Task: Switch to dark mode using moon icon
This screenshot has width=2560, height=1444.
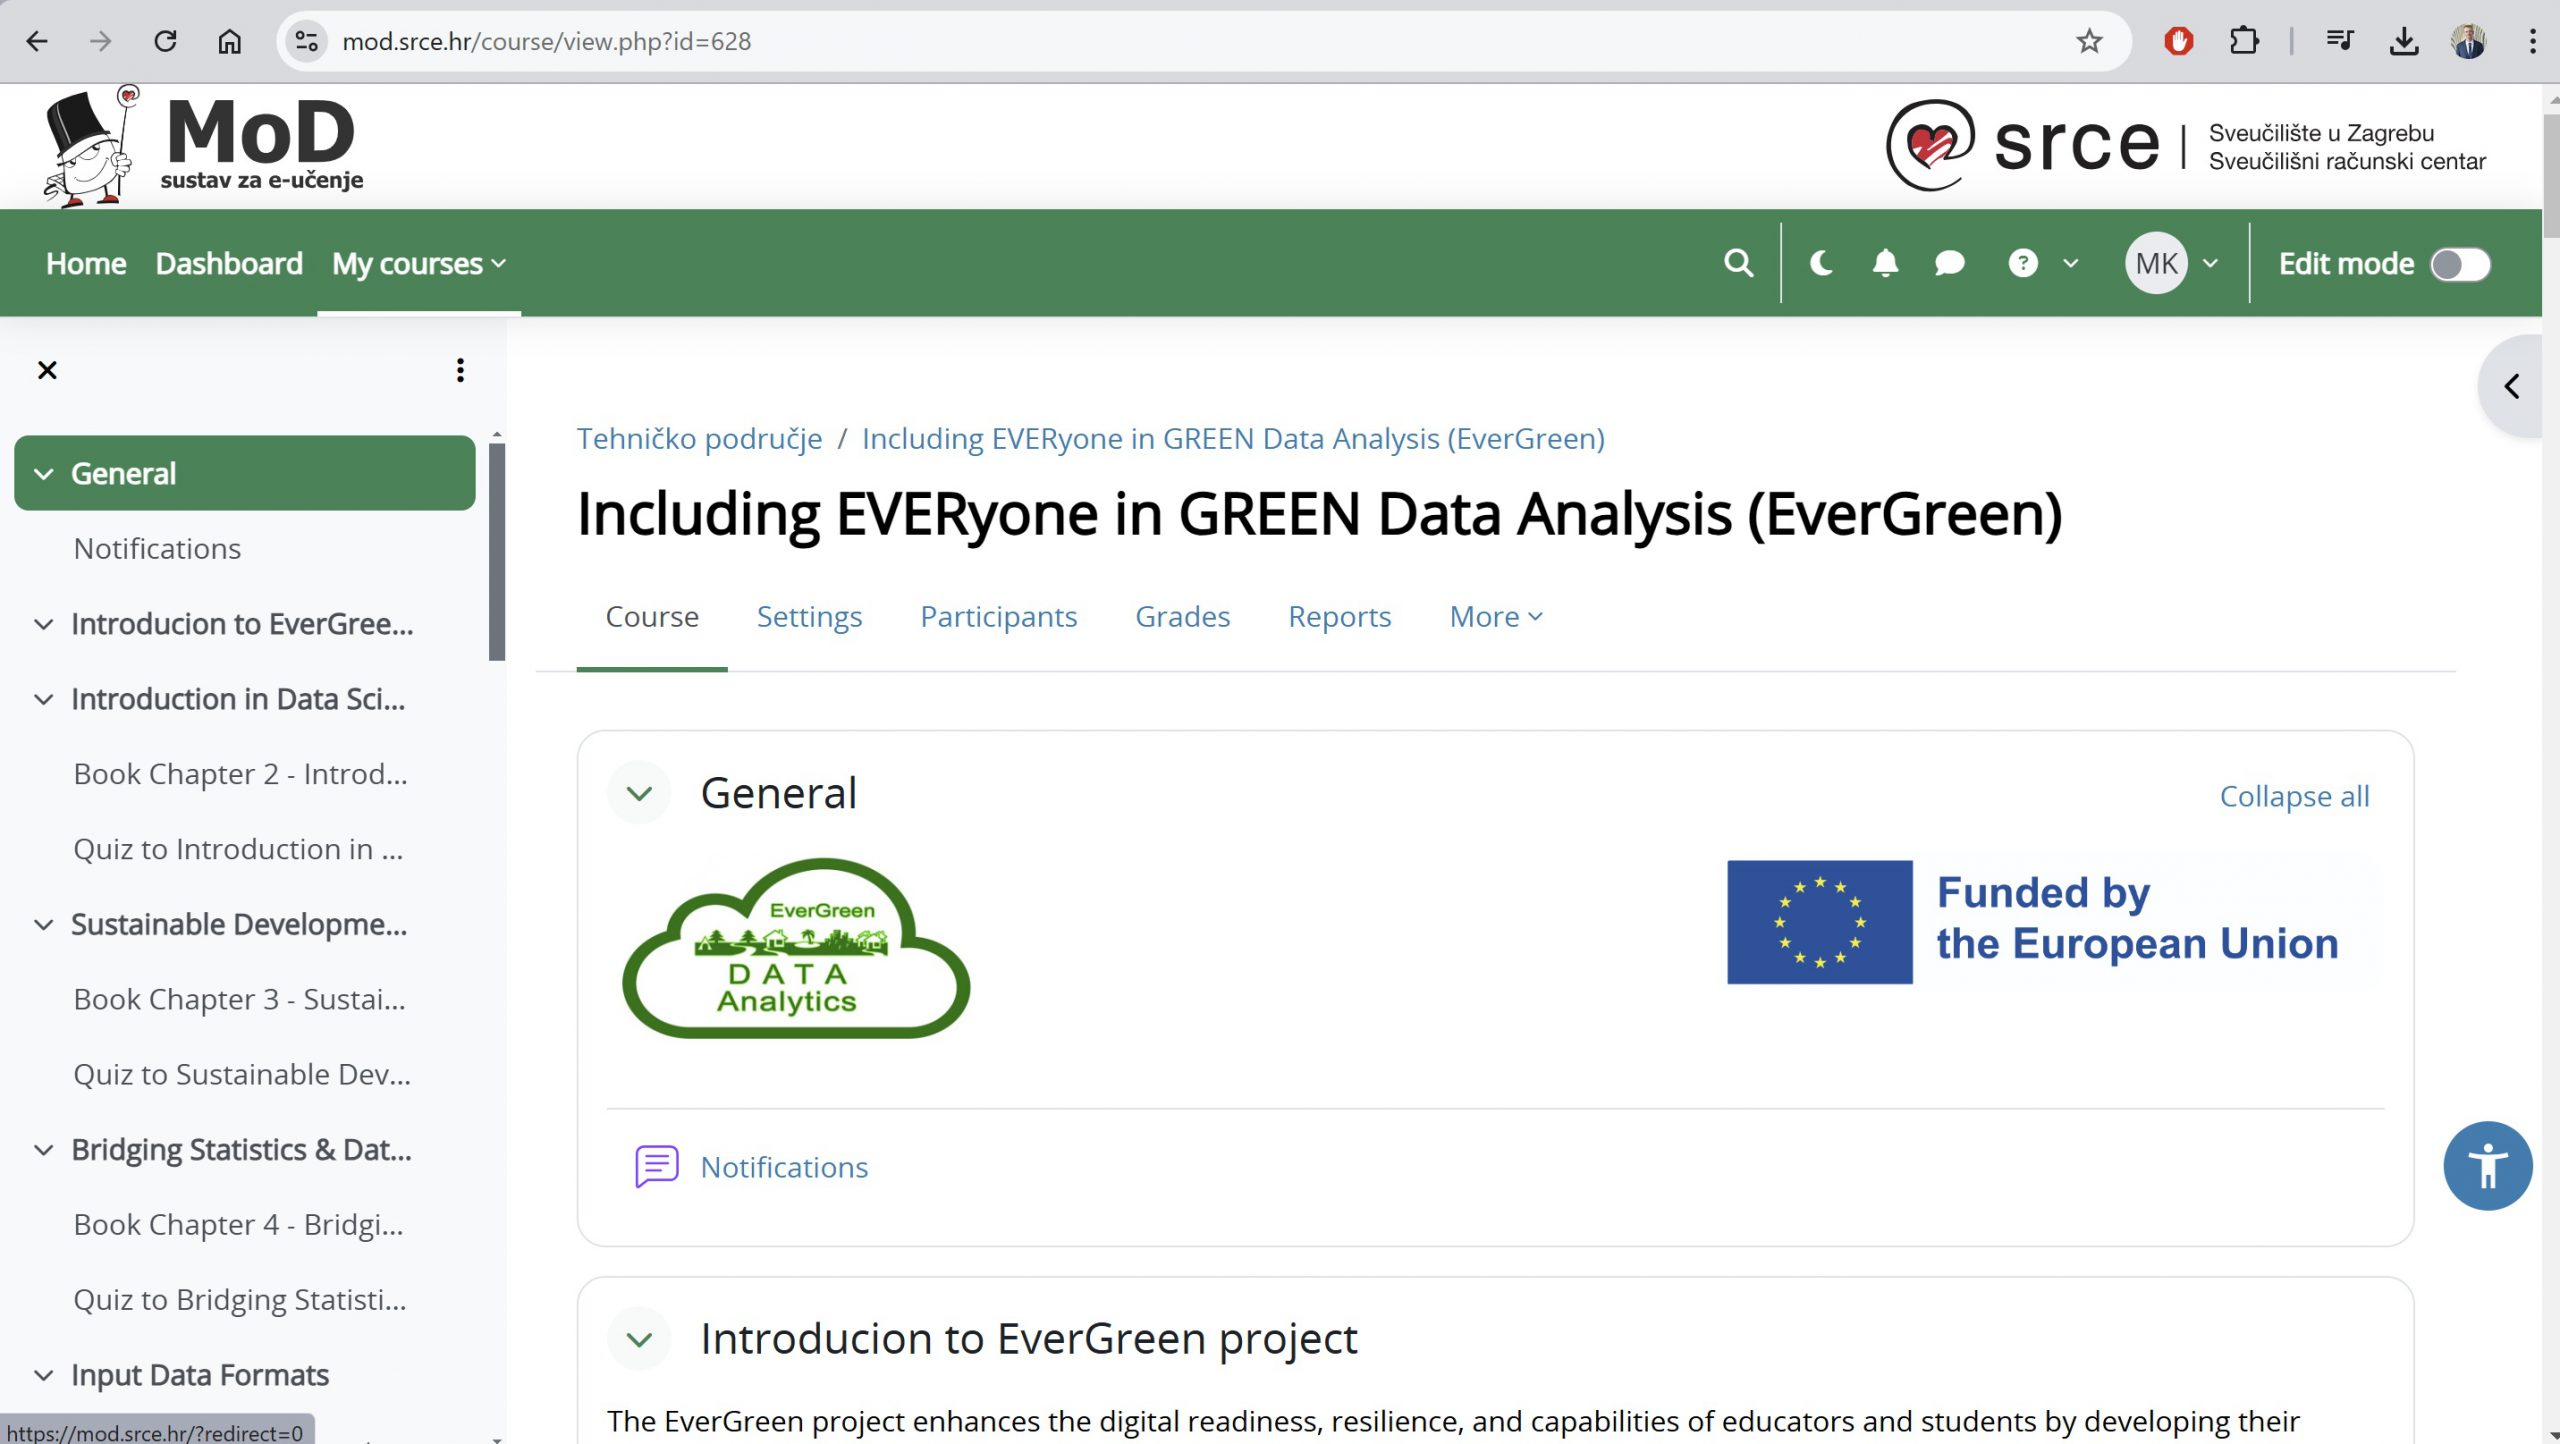Action: tap(1821, 263)
